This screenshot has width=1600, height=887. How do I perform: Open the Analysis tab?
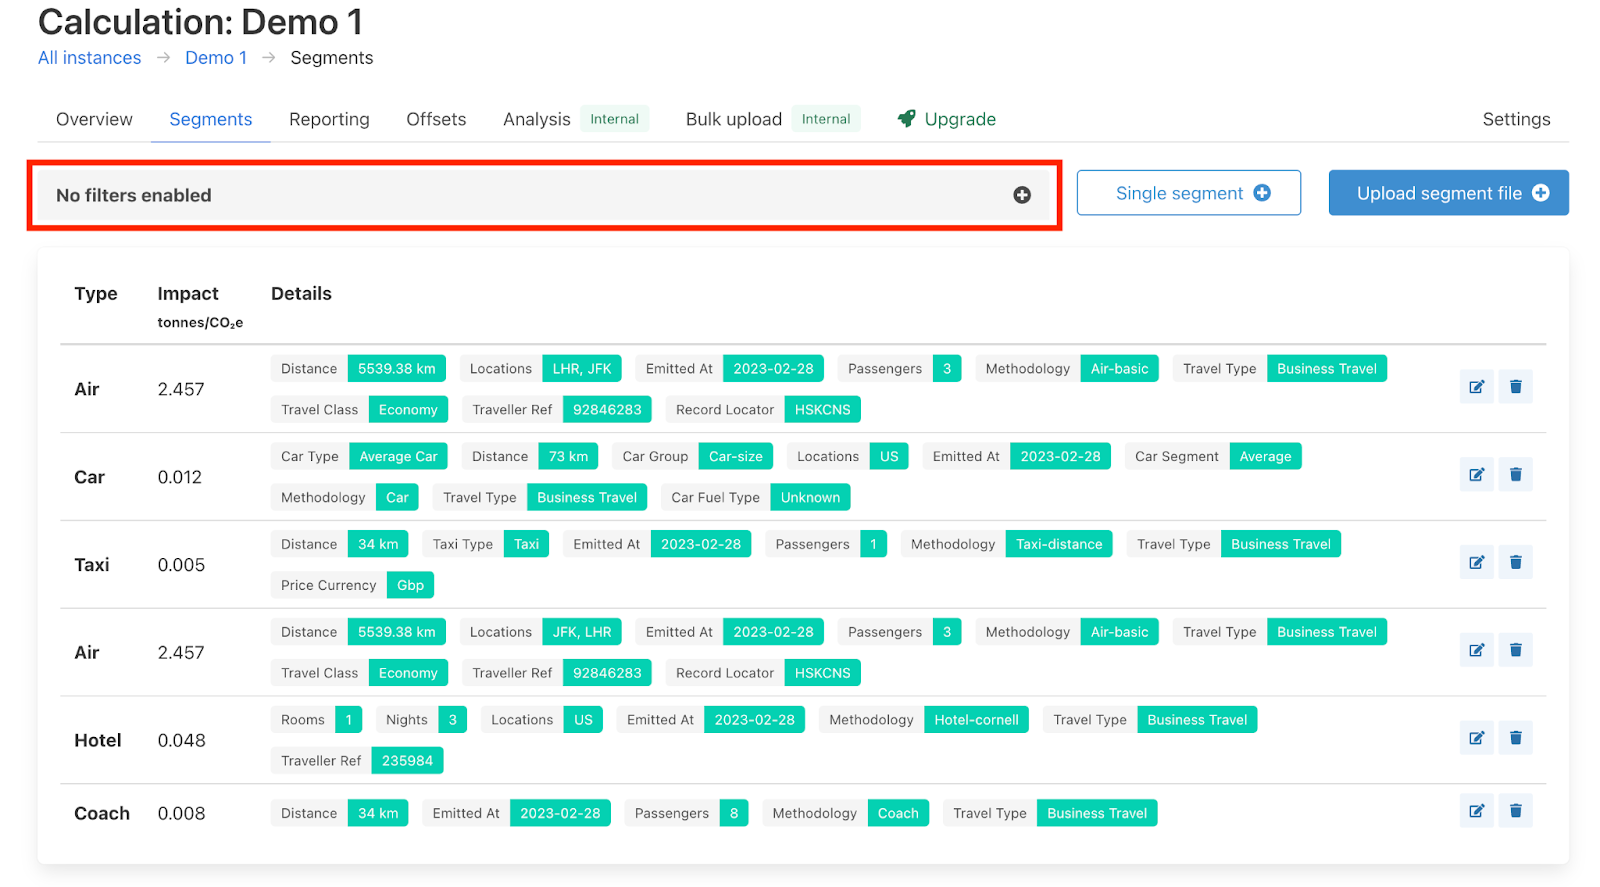click(536, 120)
